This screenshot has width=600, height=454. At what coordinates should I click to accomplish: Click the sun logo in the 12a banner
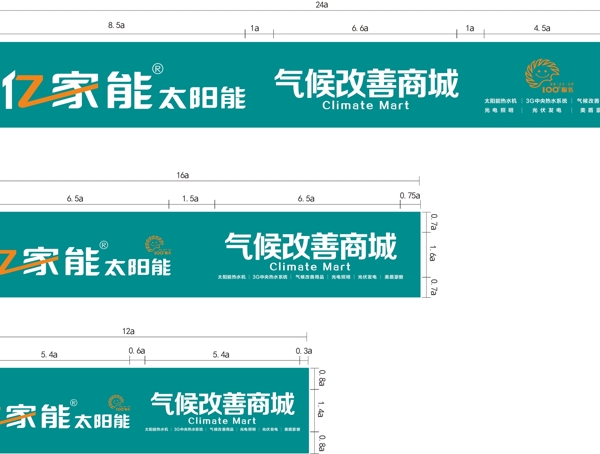click(117, 403)
